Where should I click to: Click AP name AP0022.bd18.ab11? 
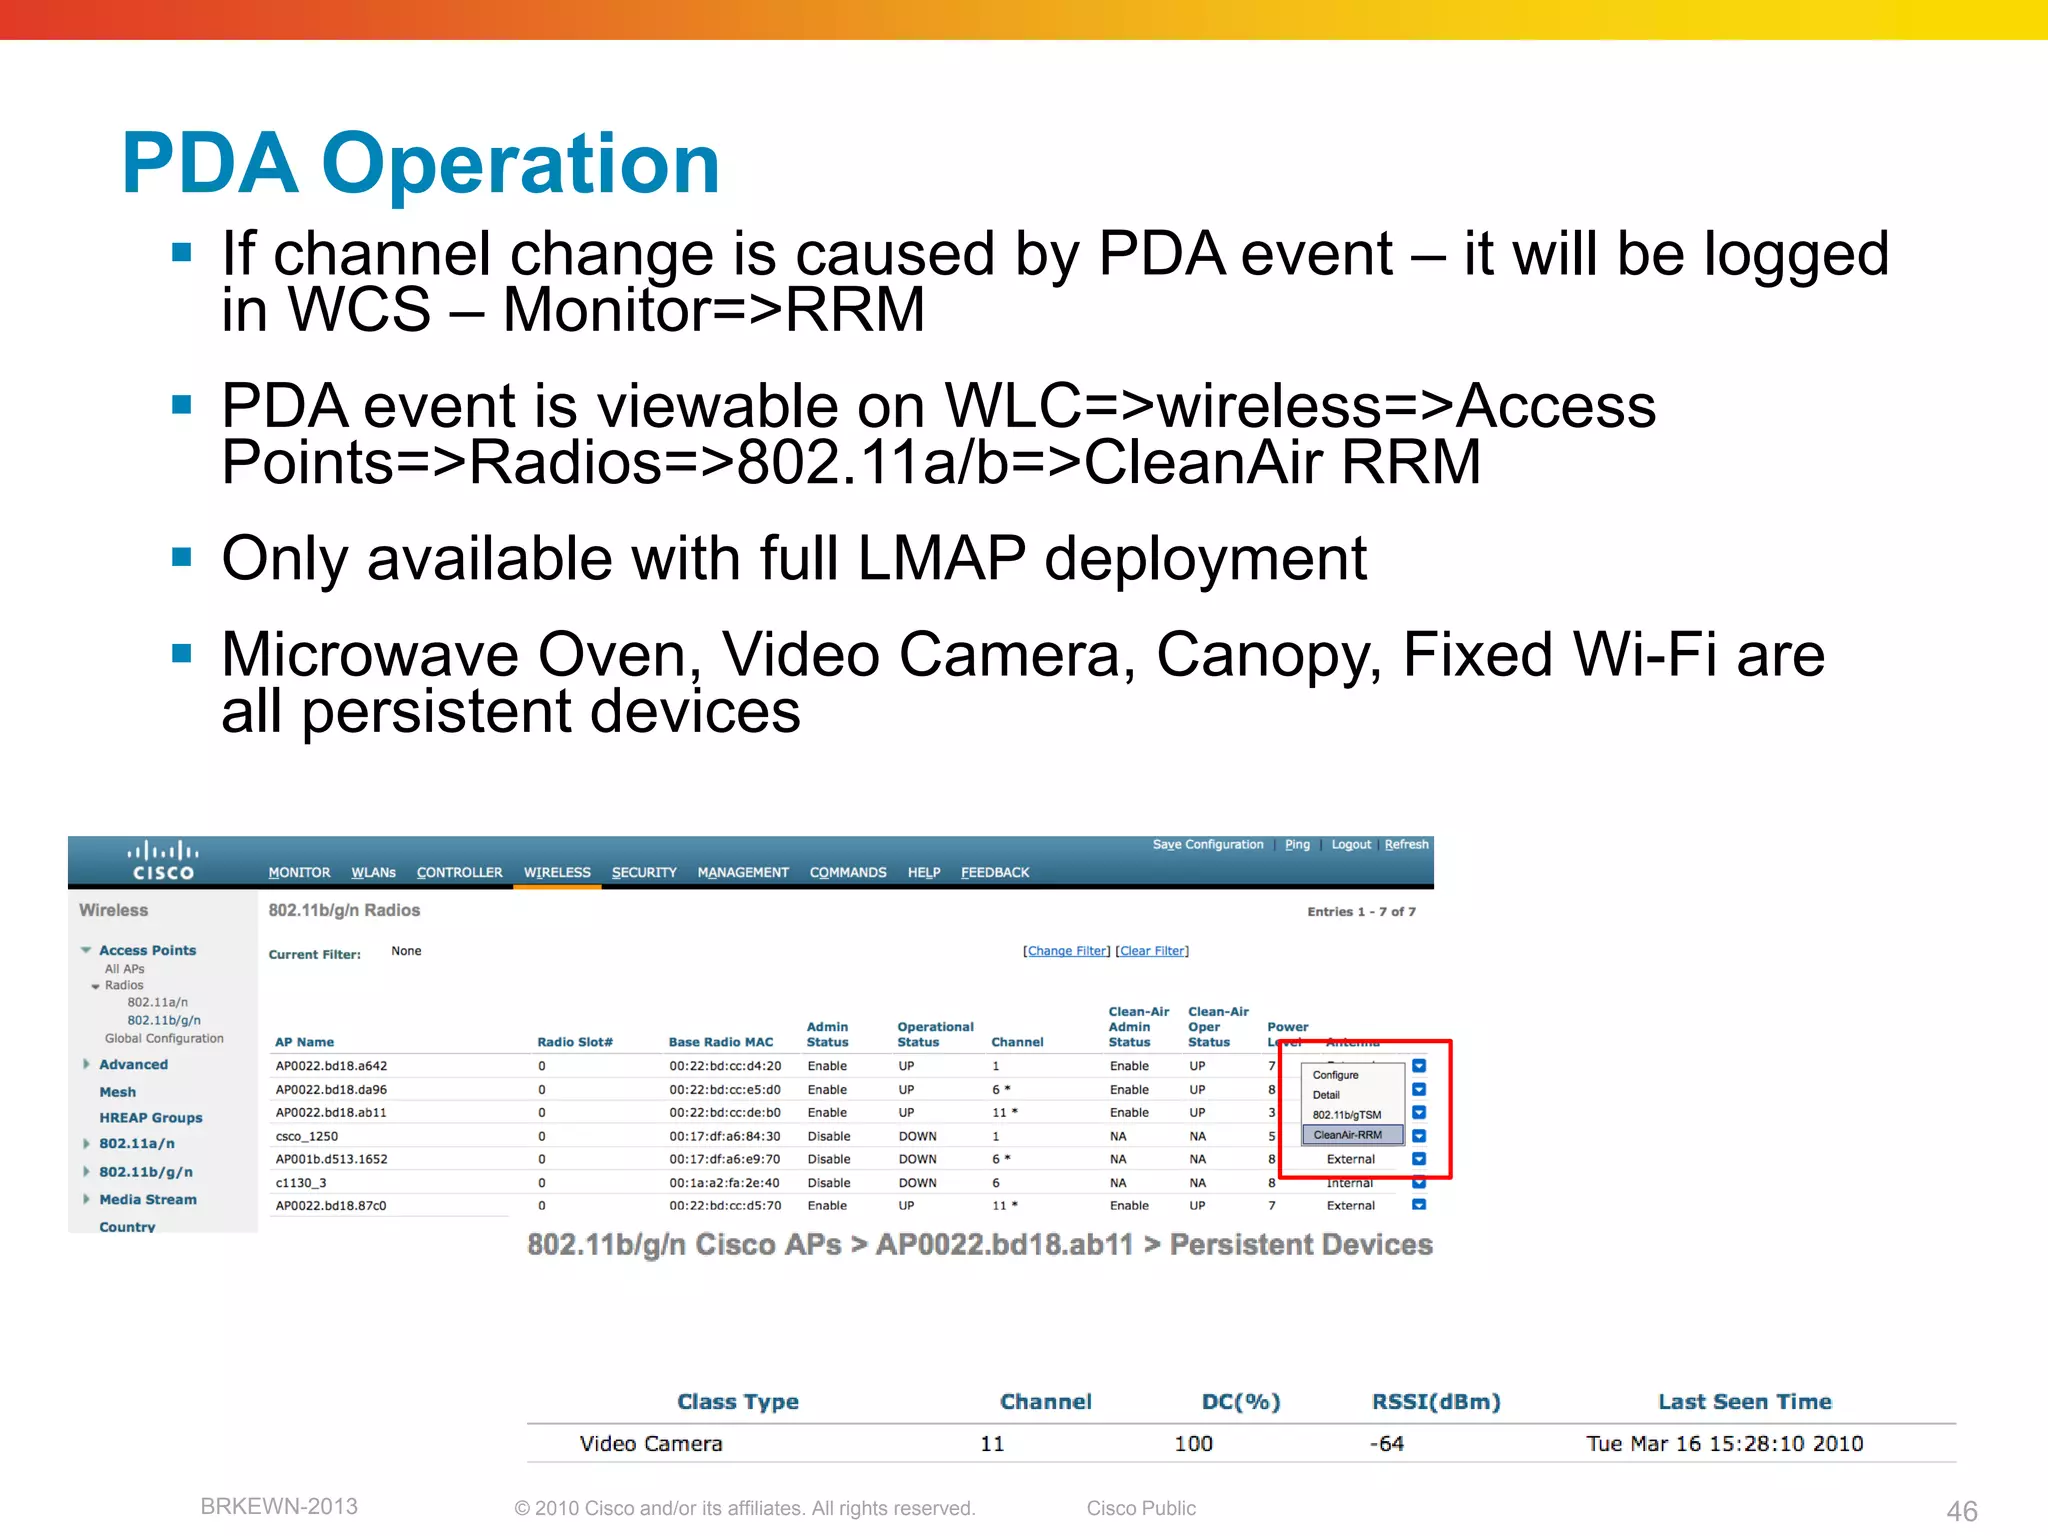(x=331, y=1112)
